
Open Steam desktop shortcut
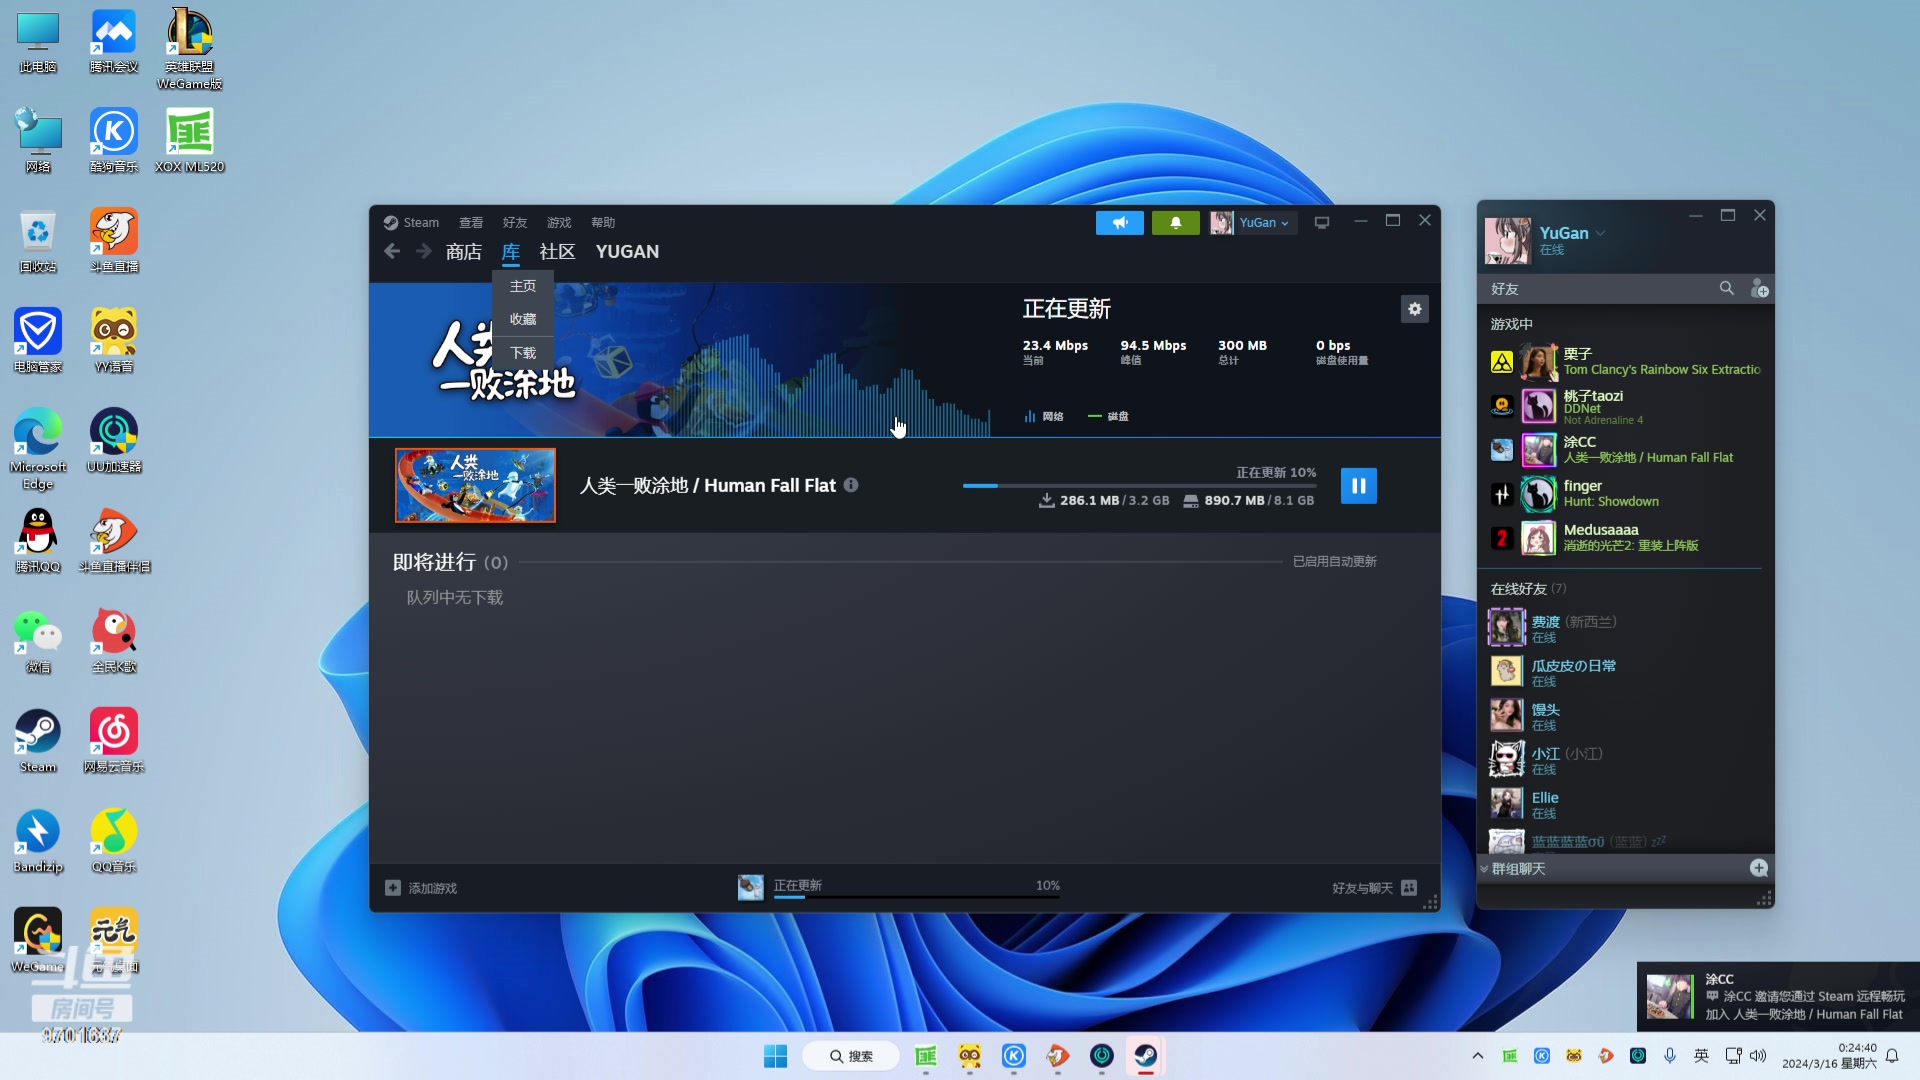click(38, 740)
